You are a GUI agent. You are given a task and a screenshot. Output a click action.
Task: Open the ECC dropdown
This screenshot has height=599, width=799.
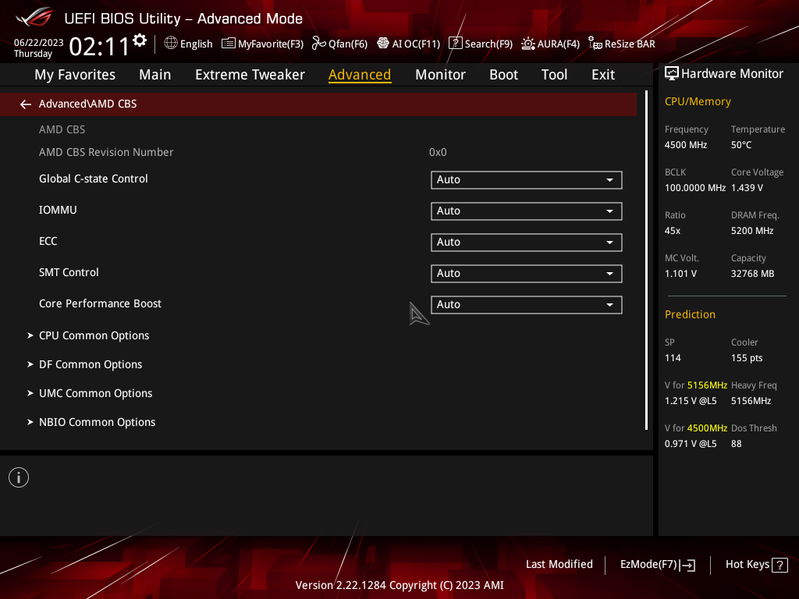[x=526, y=242]
